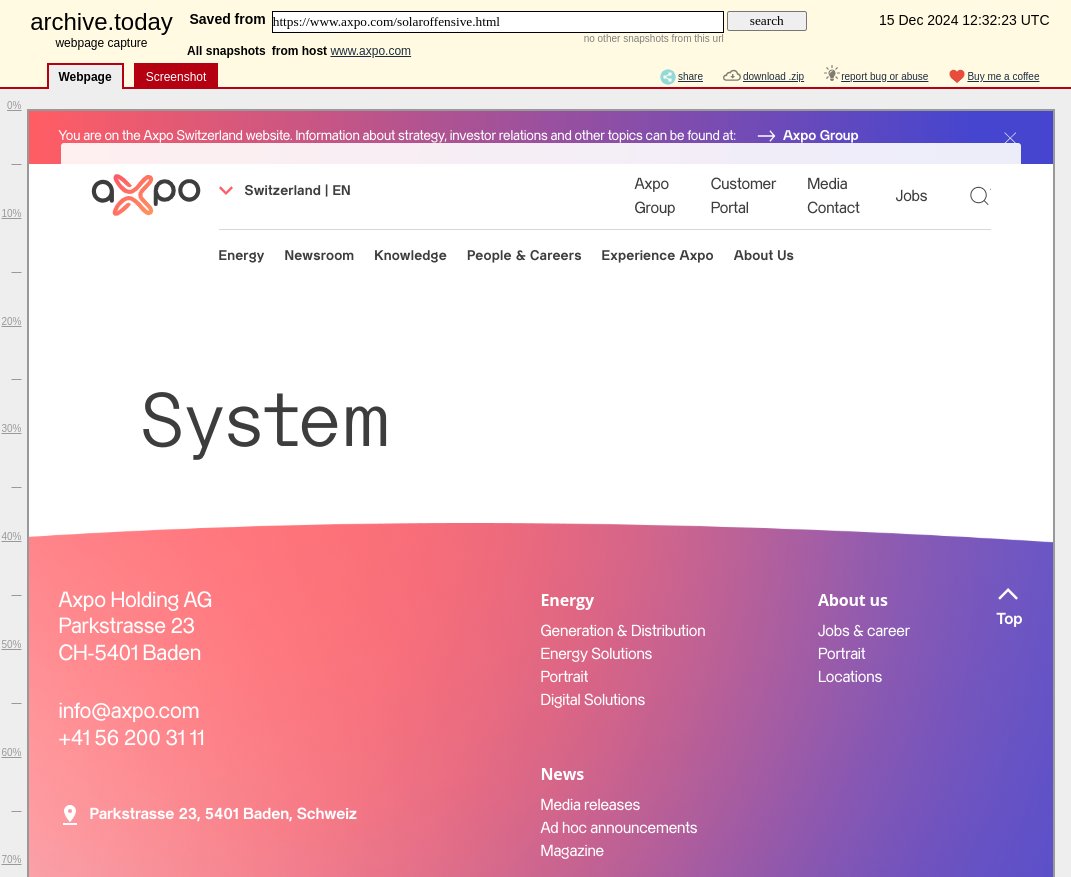Click the map pin location icon
This screenshot has height=877, width=1071.
click(x=70, y=814)
